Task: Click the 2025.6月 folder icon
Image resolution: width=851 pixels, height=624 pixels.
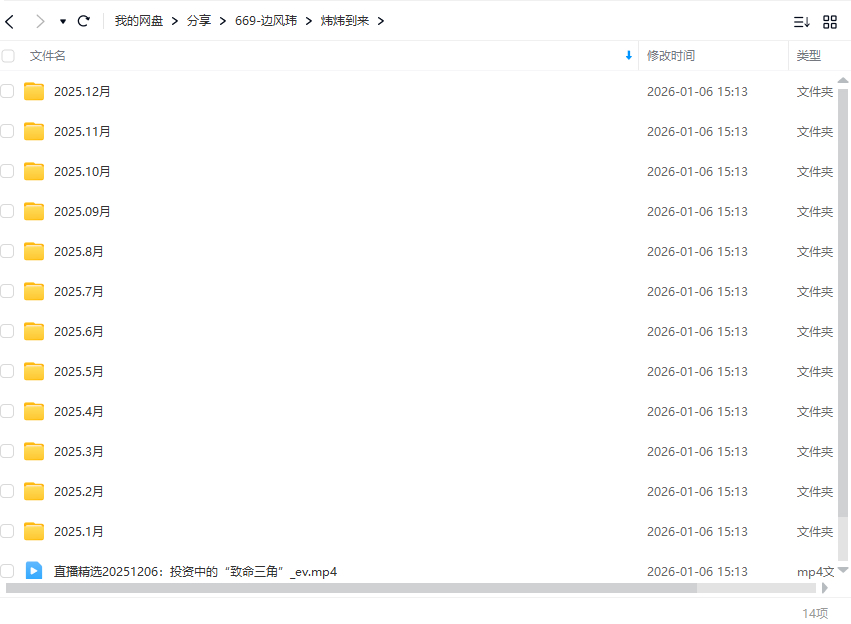Action: pos(34,332)
